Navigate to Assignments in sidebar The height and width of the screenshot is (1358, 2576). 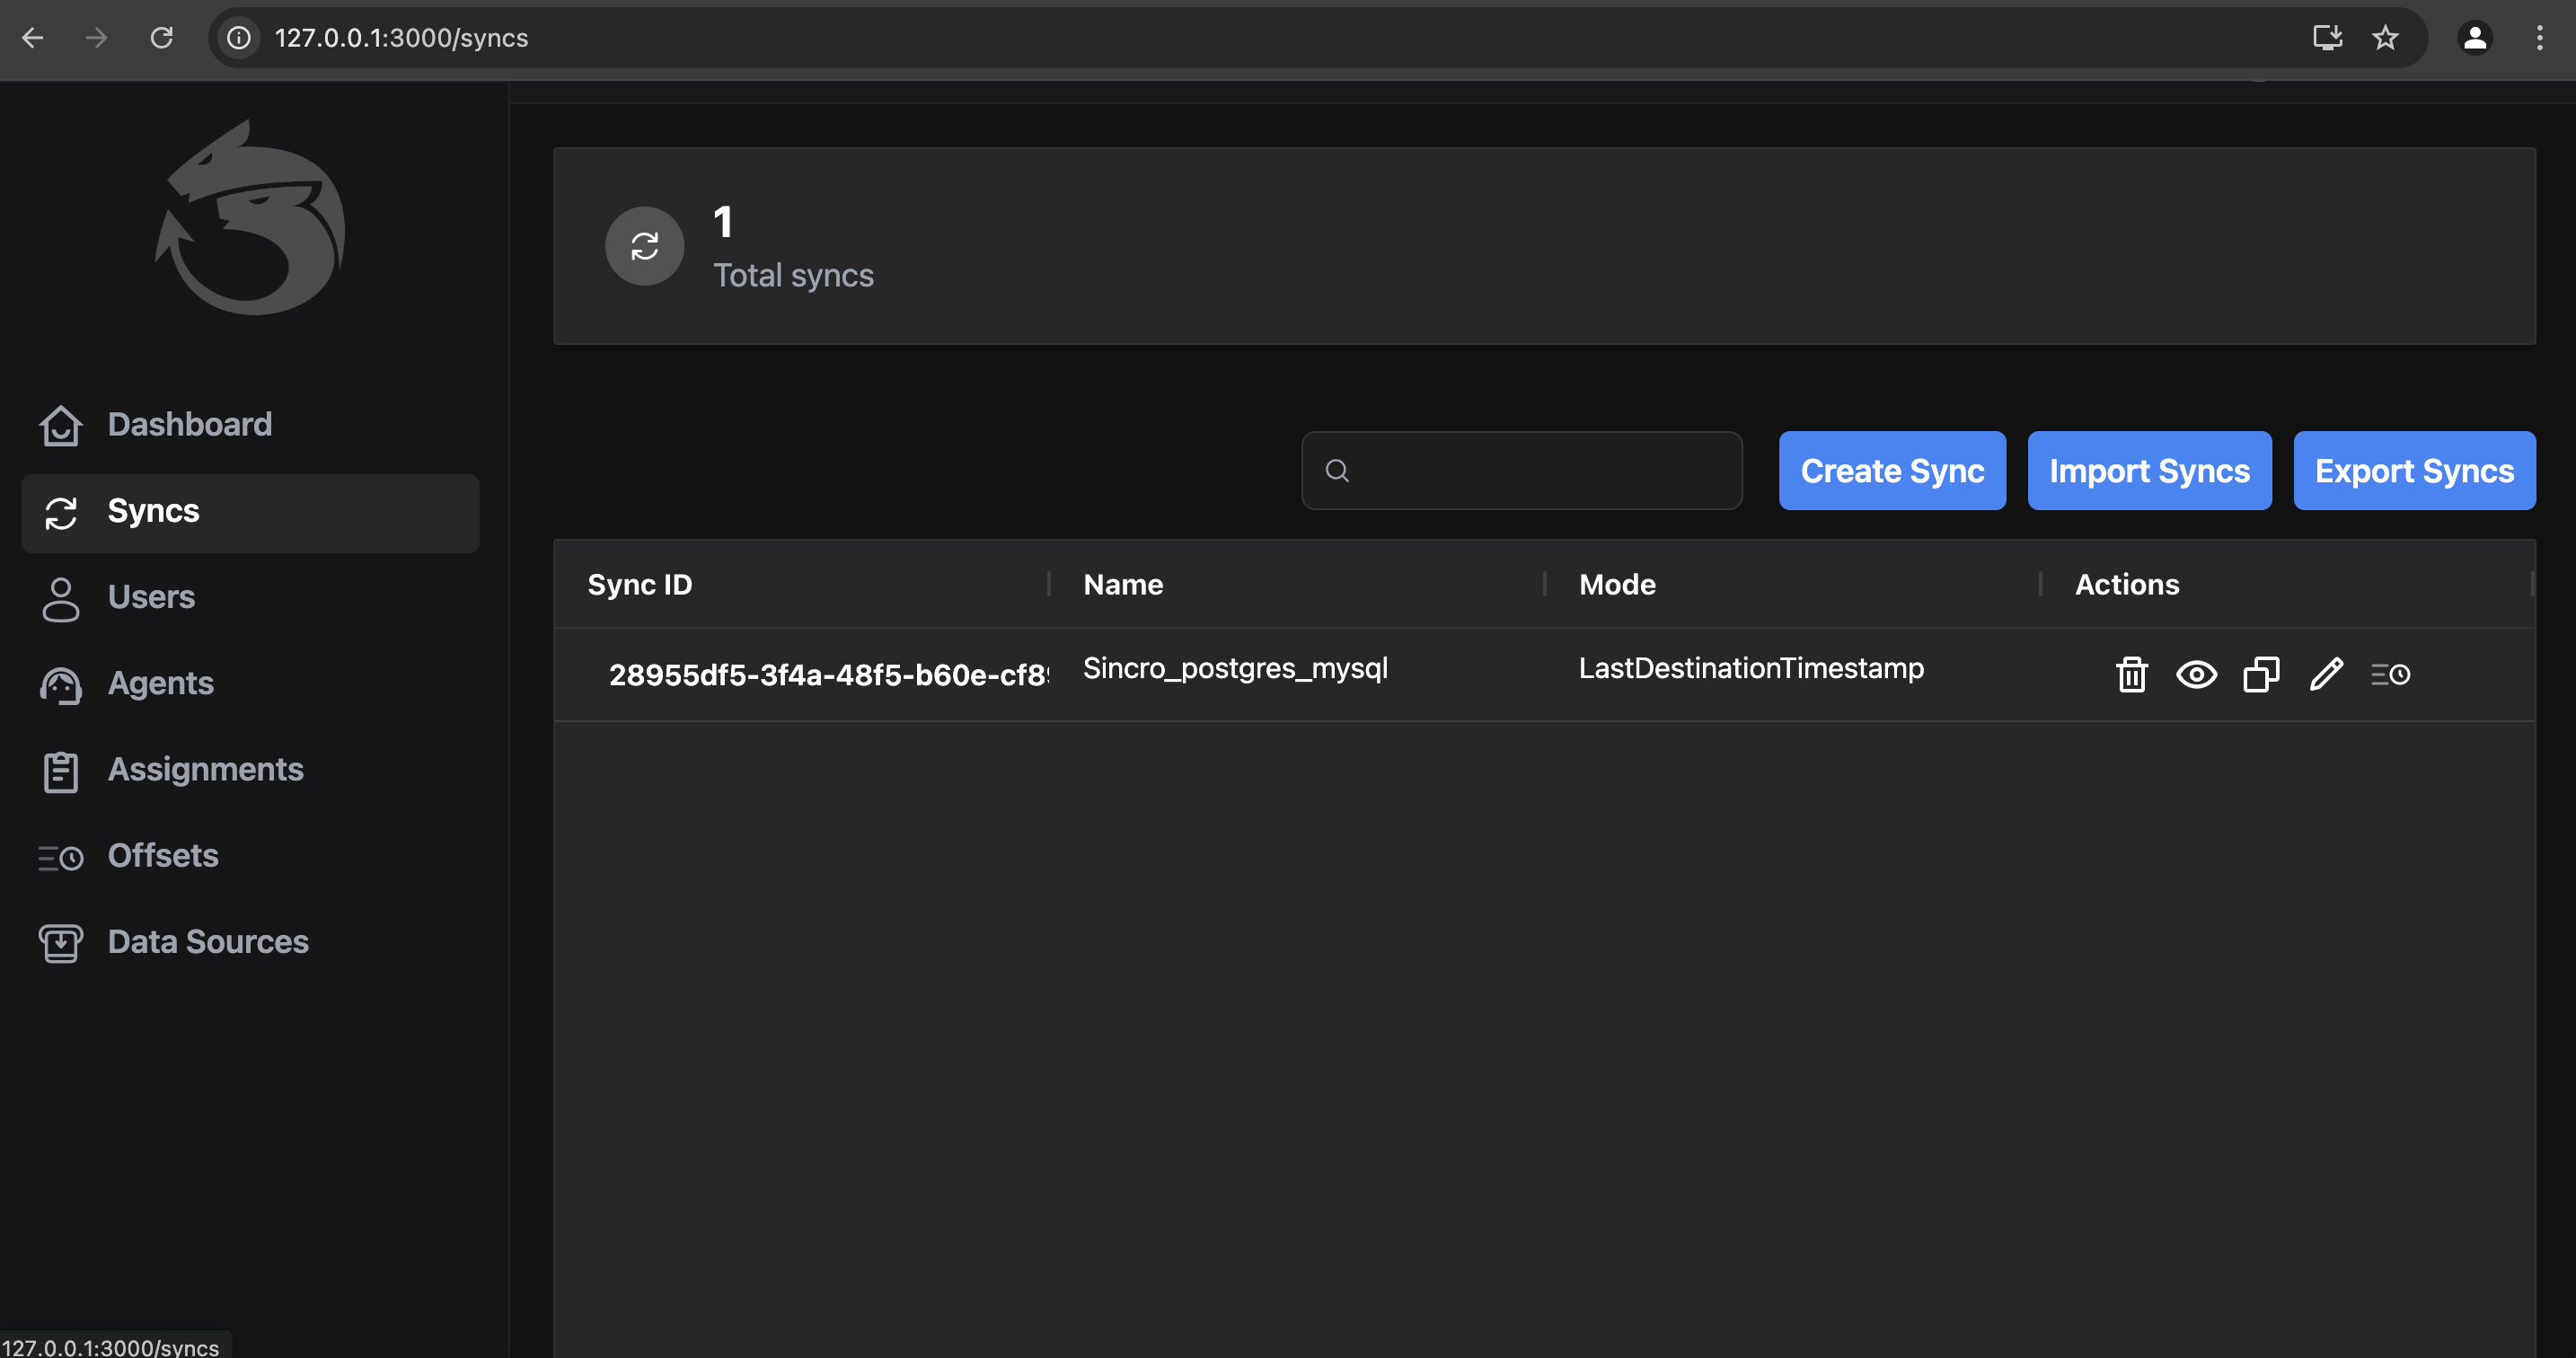[205, 769]
